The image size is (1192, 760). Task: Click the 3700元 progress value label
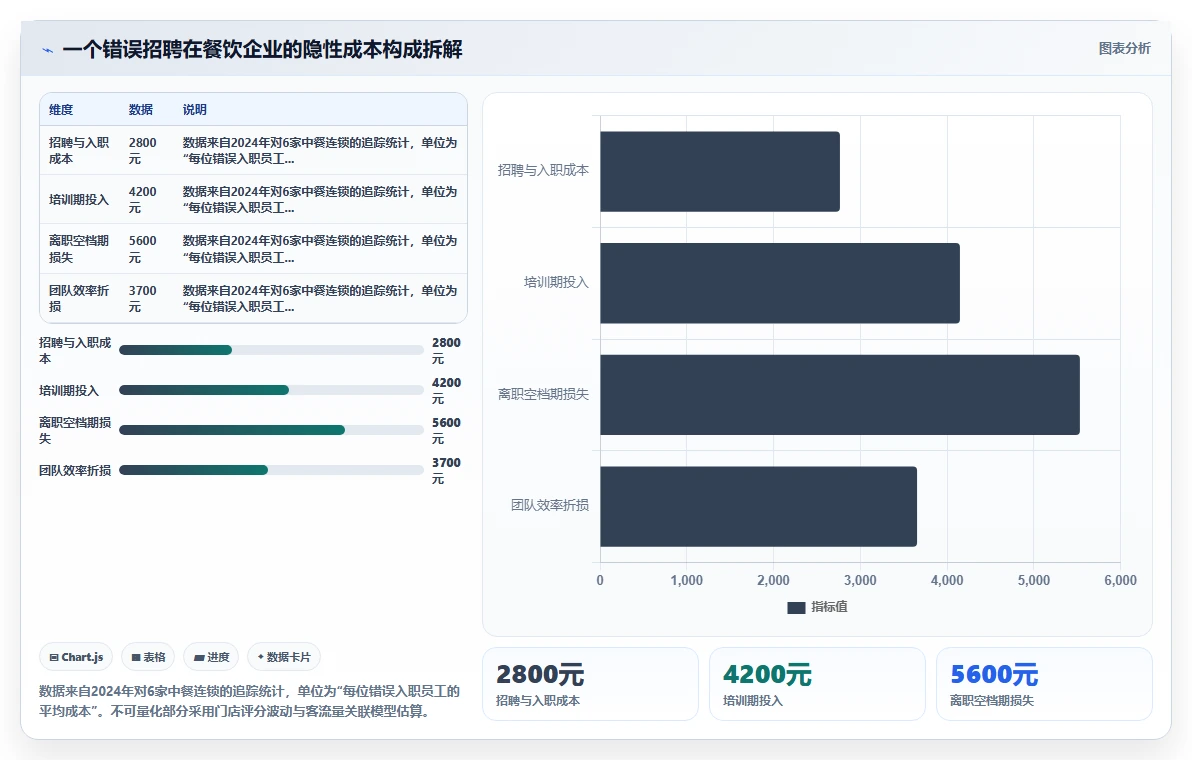click(446, 470)
